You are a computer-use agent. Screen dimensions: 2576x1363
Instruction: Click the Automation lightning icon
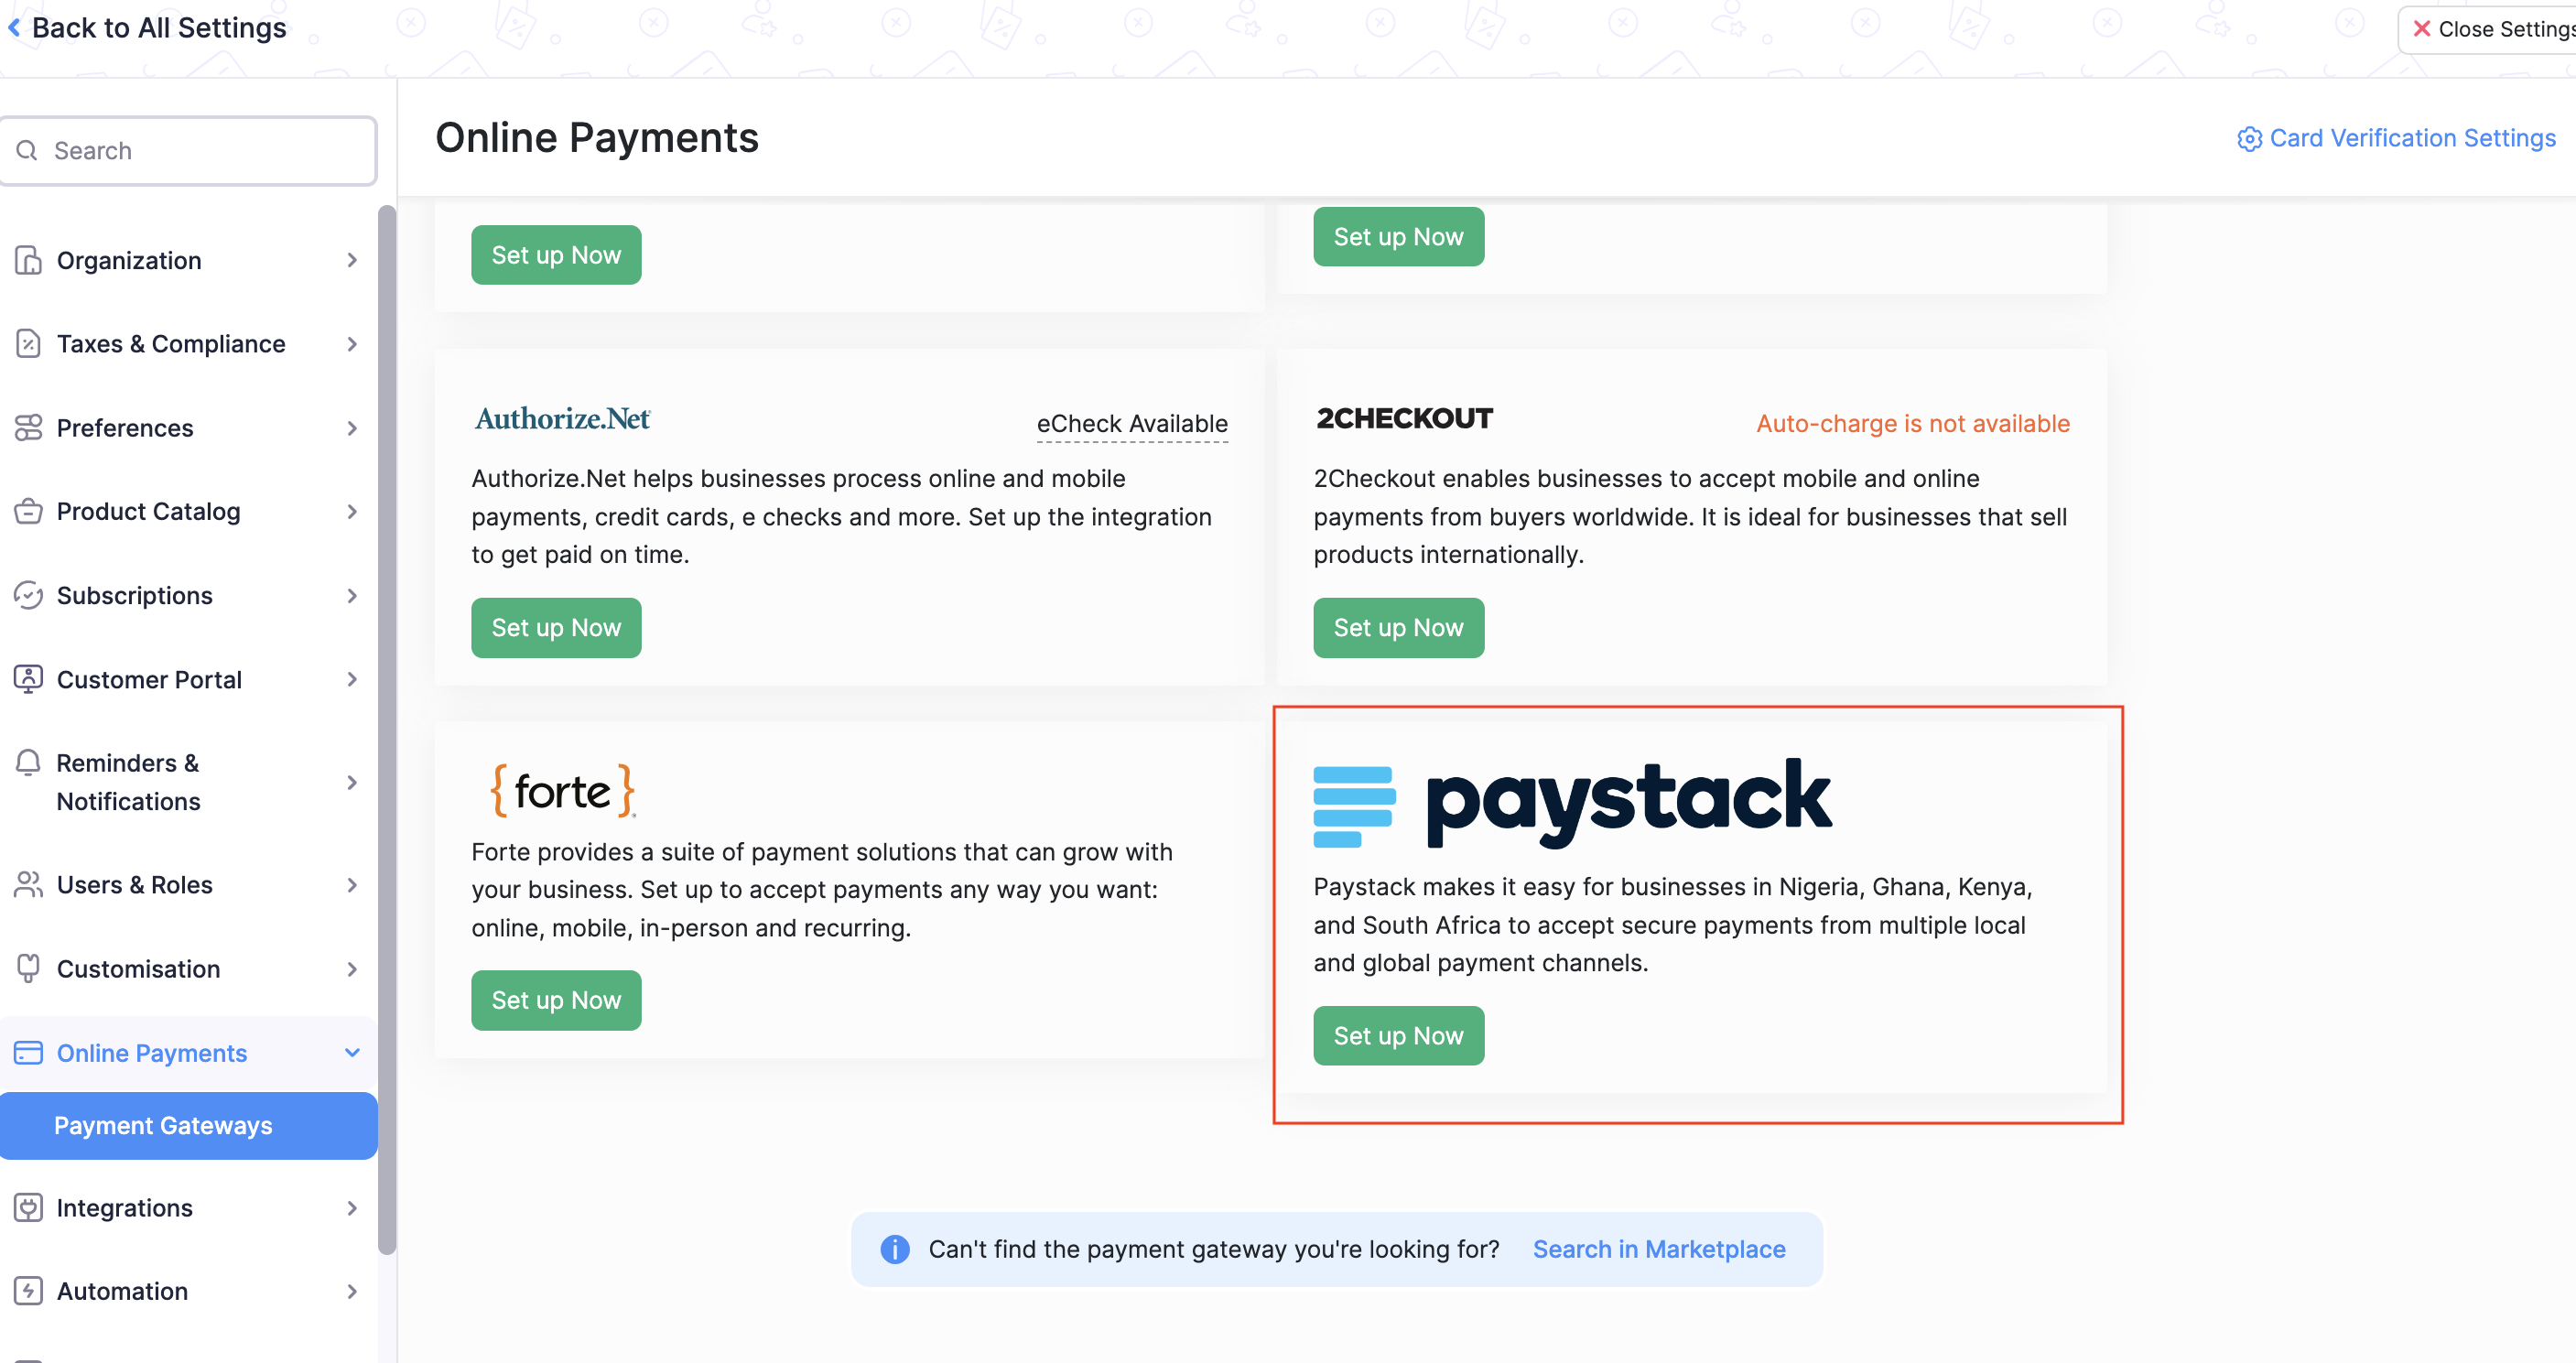28,1291
